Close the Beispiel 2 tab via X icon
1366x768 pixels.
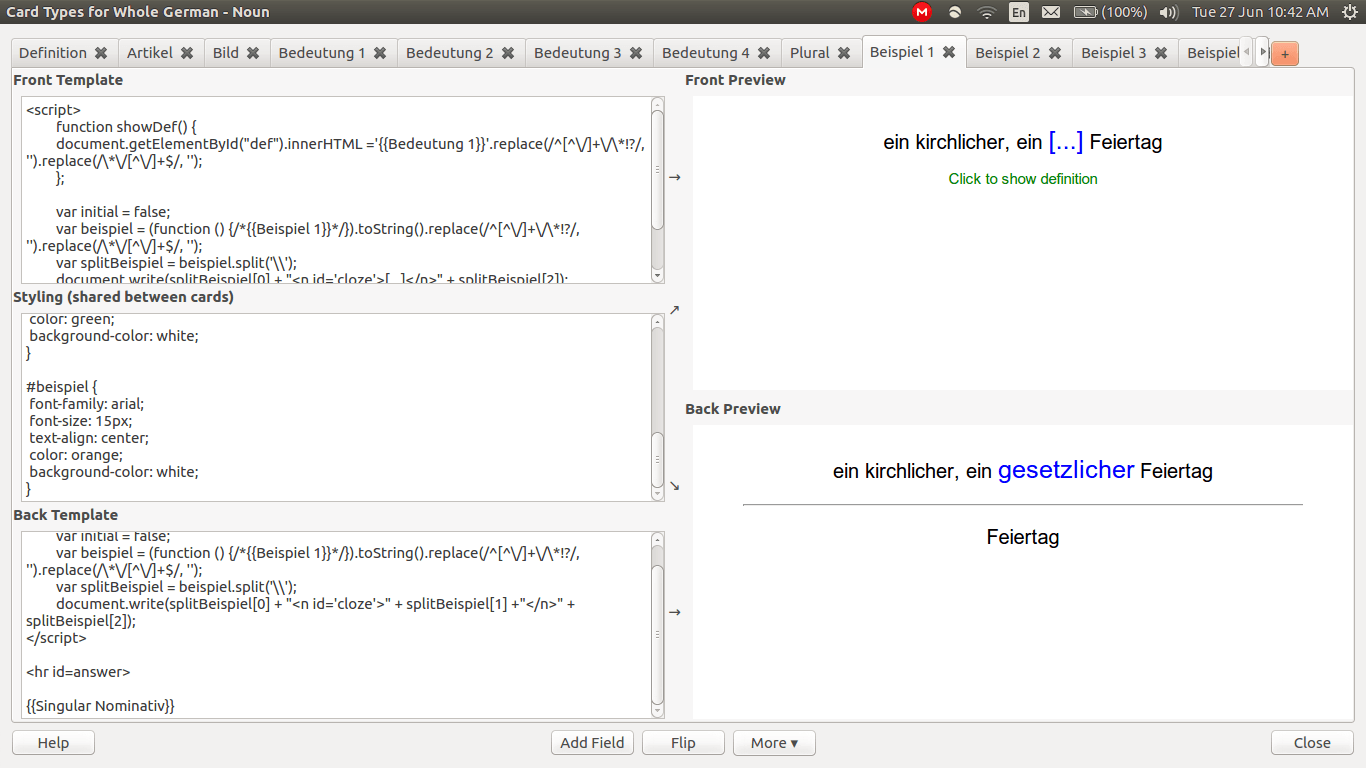[x=1055, y=53]
